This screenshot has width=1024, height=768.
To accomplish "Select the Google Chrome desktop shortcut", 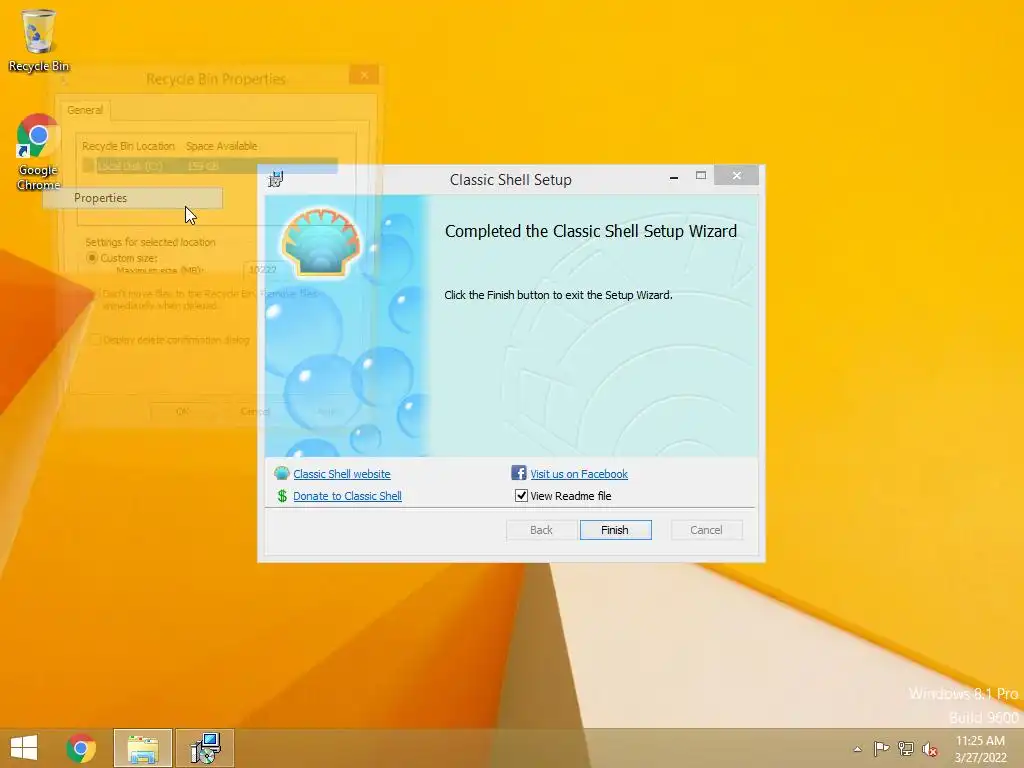I will click(38, 152).
